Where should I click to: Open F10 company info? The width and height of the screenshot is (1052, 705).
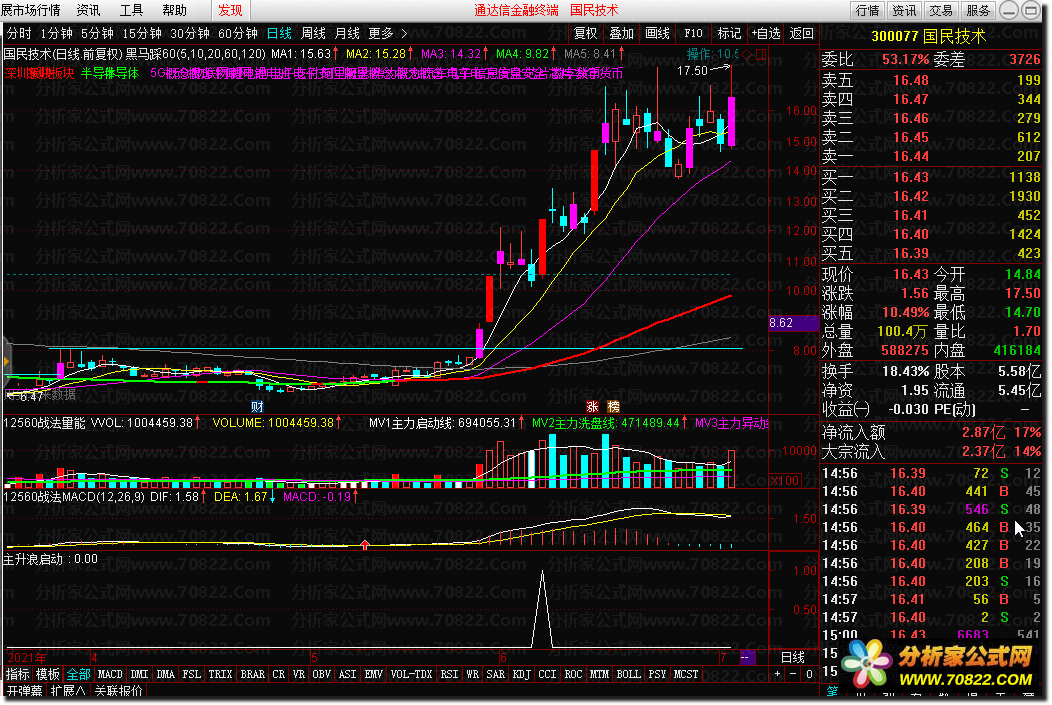(693, 33)
